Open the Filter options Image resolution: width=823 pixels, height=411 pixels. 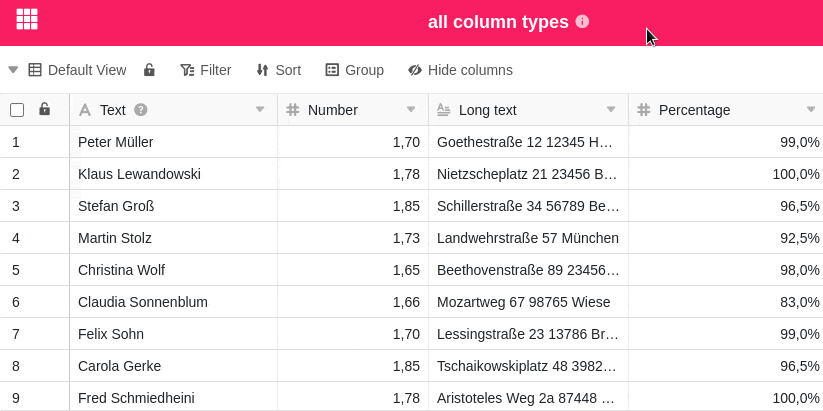click(x=205, y=70)
